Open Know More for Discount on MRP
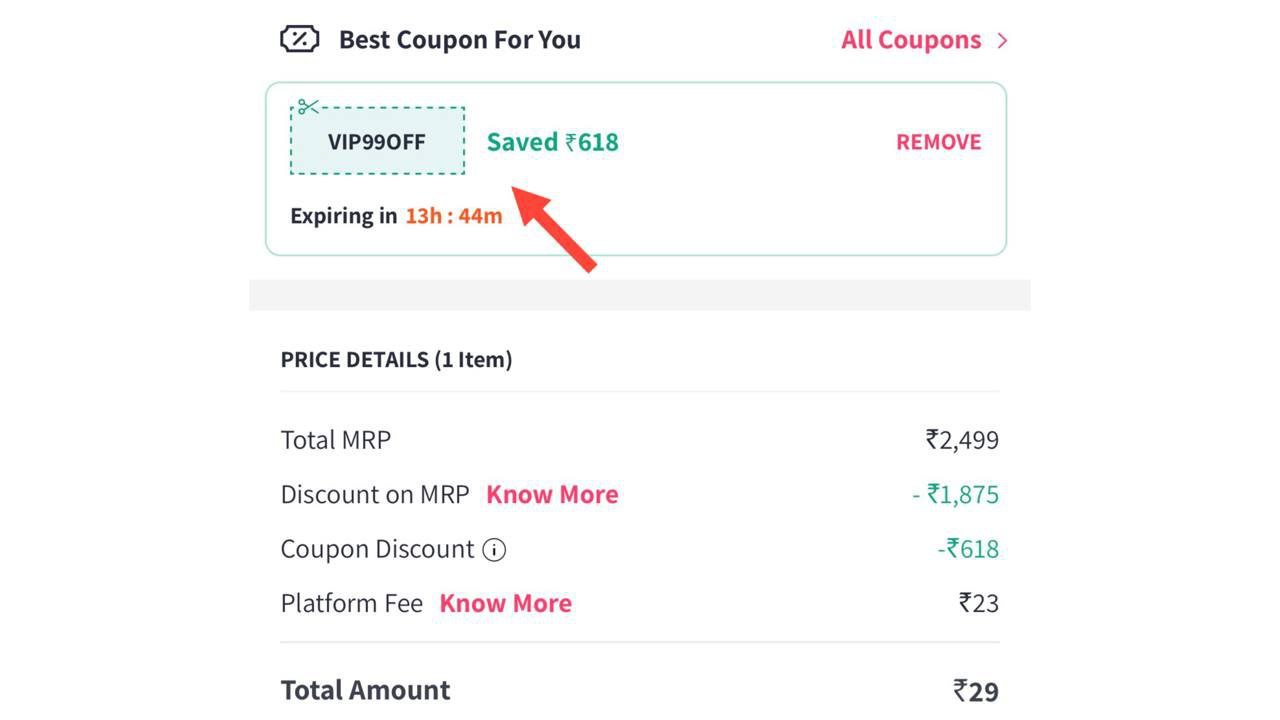Viewport: 1280px width, 720px height. (x=552, y=495)
